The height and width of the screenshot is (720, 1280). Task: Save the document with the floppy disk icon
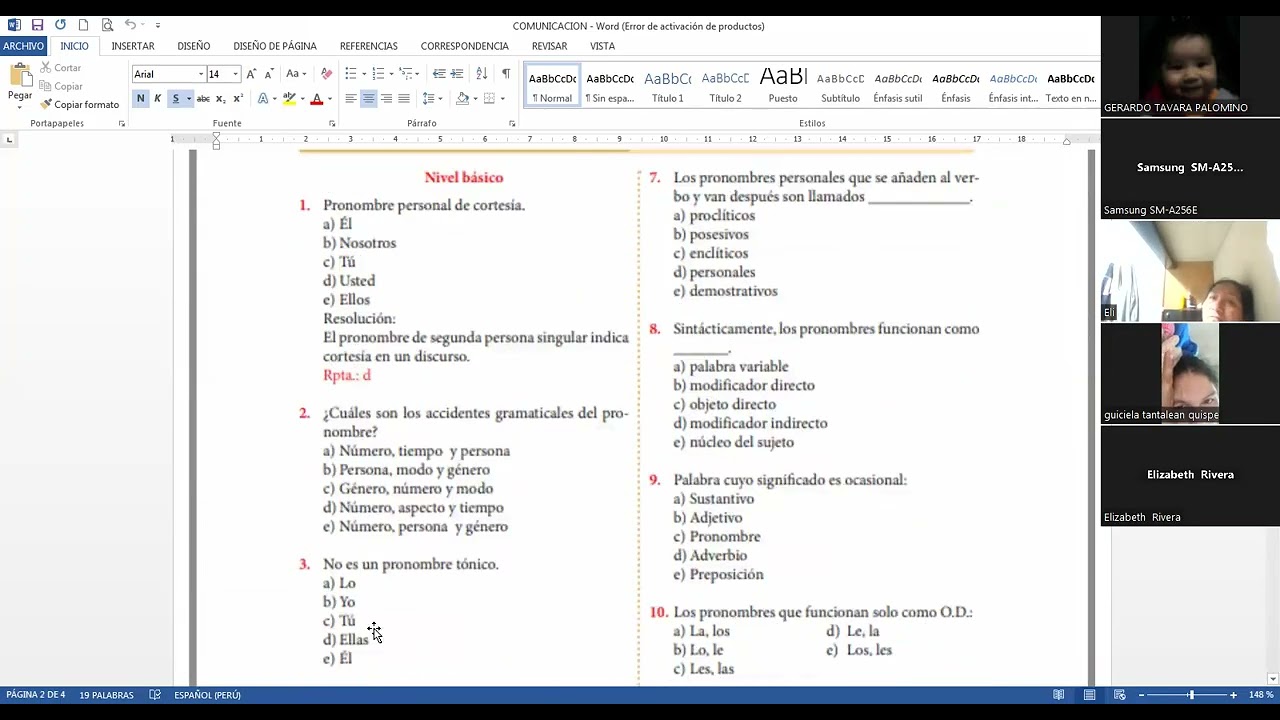pyautogui.click(x=37, y=25)
